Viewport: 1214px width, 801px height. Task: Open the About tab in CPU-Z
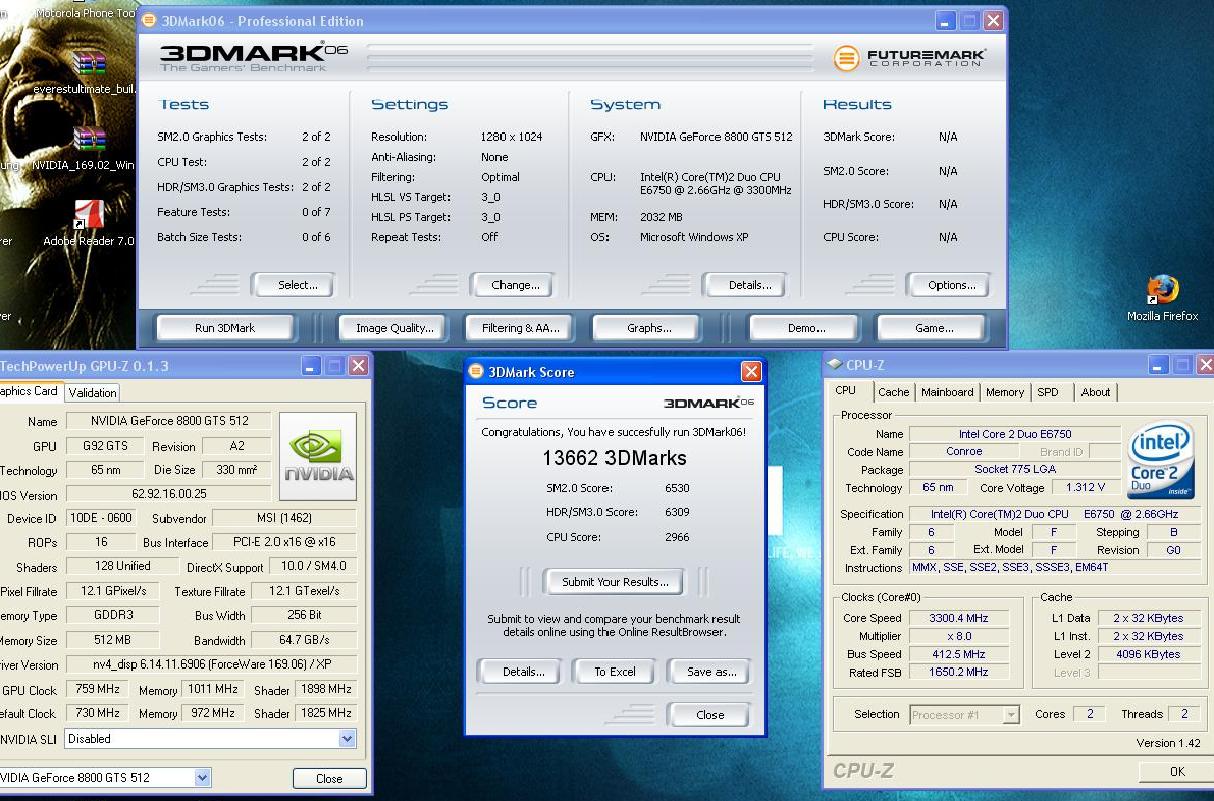coord(1096,392)
